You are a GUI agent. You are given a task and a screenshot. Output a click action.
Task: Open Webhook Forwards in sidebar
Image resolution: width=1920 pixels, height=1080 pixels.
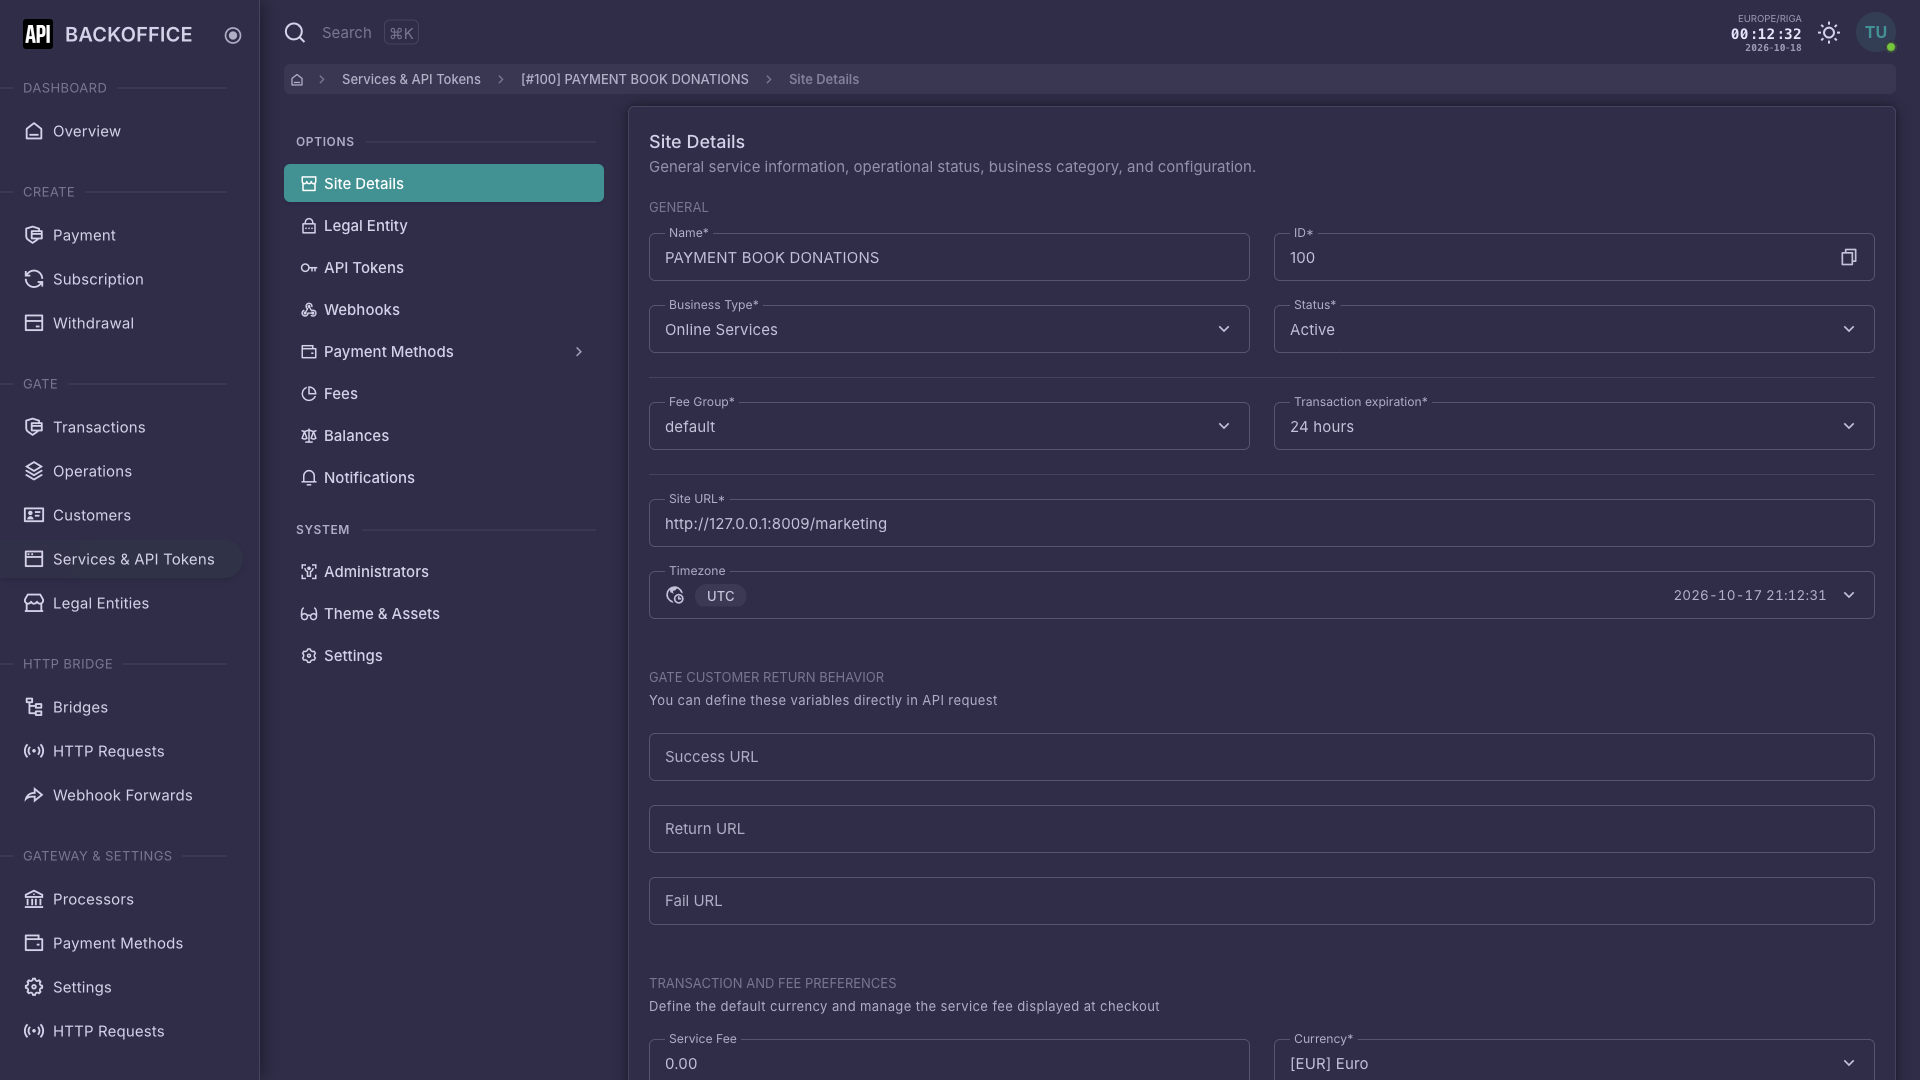click(x=122, y=795)
